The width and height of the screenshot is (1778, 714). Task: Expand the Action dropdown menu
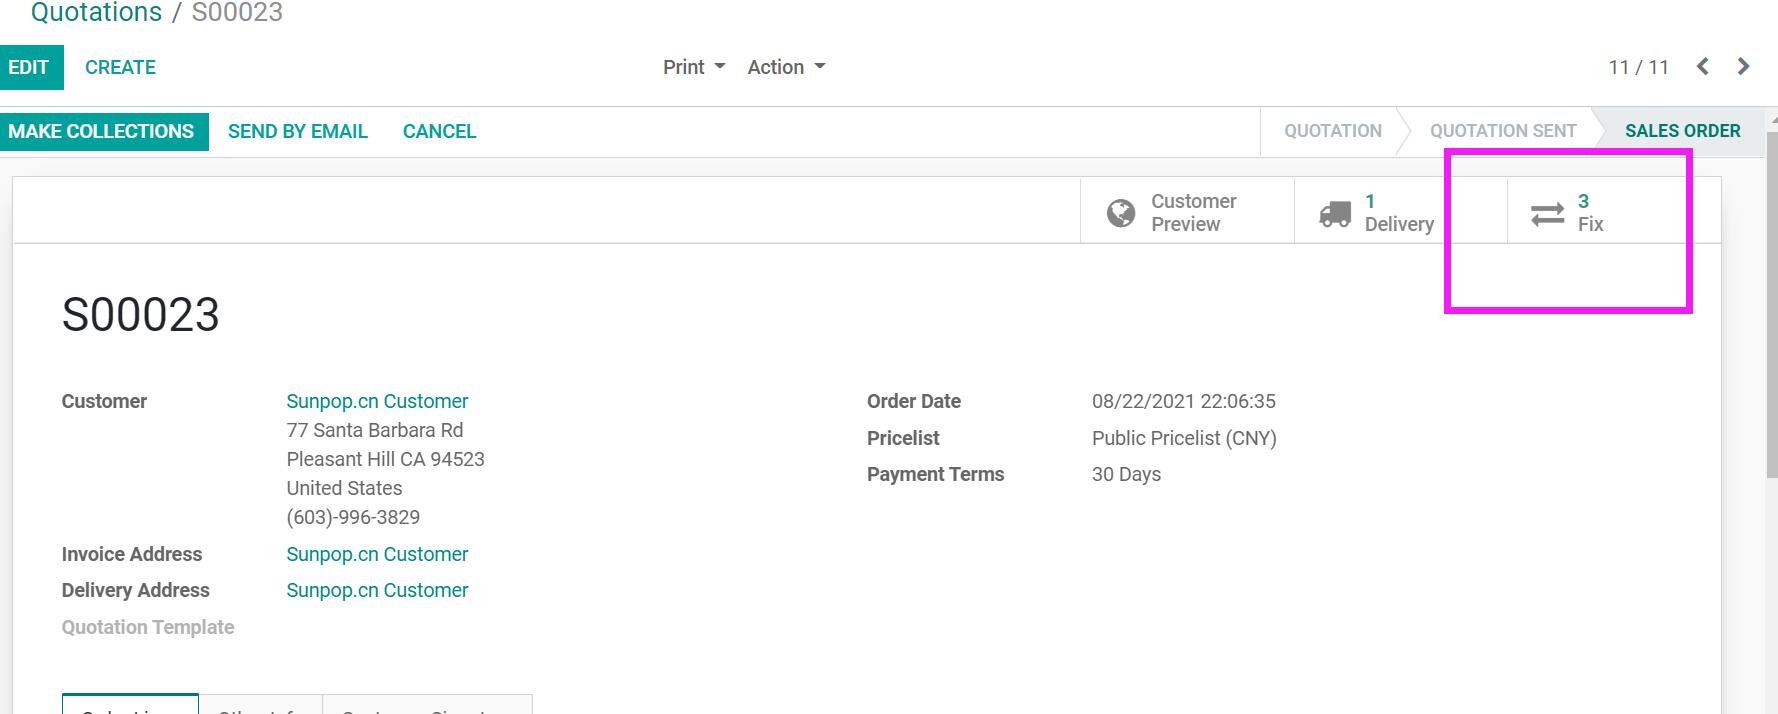click(786, 67)
